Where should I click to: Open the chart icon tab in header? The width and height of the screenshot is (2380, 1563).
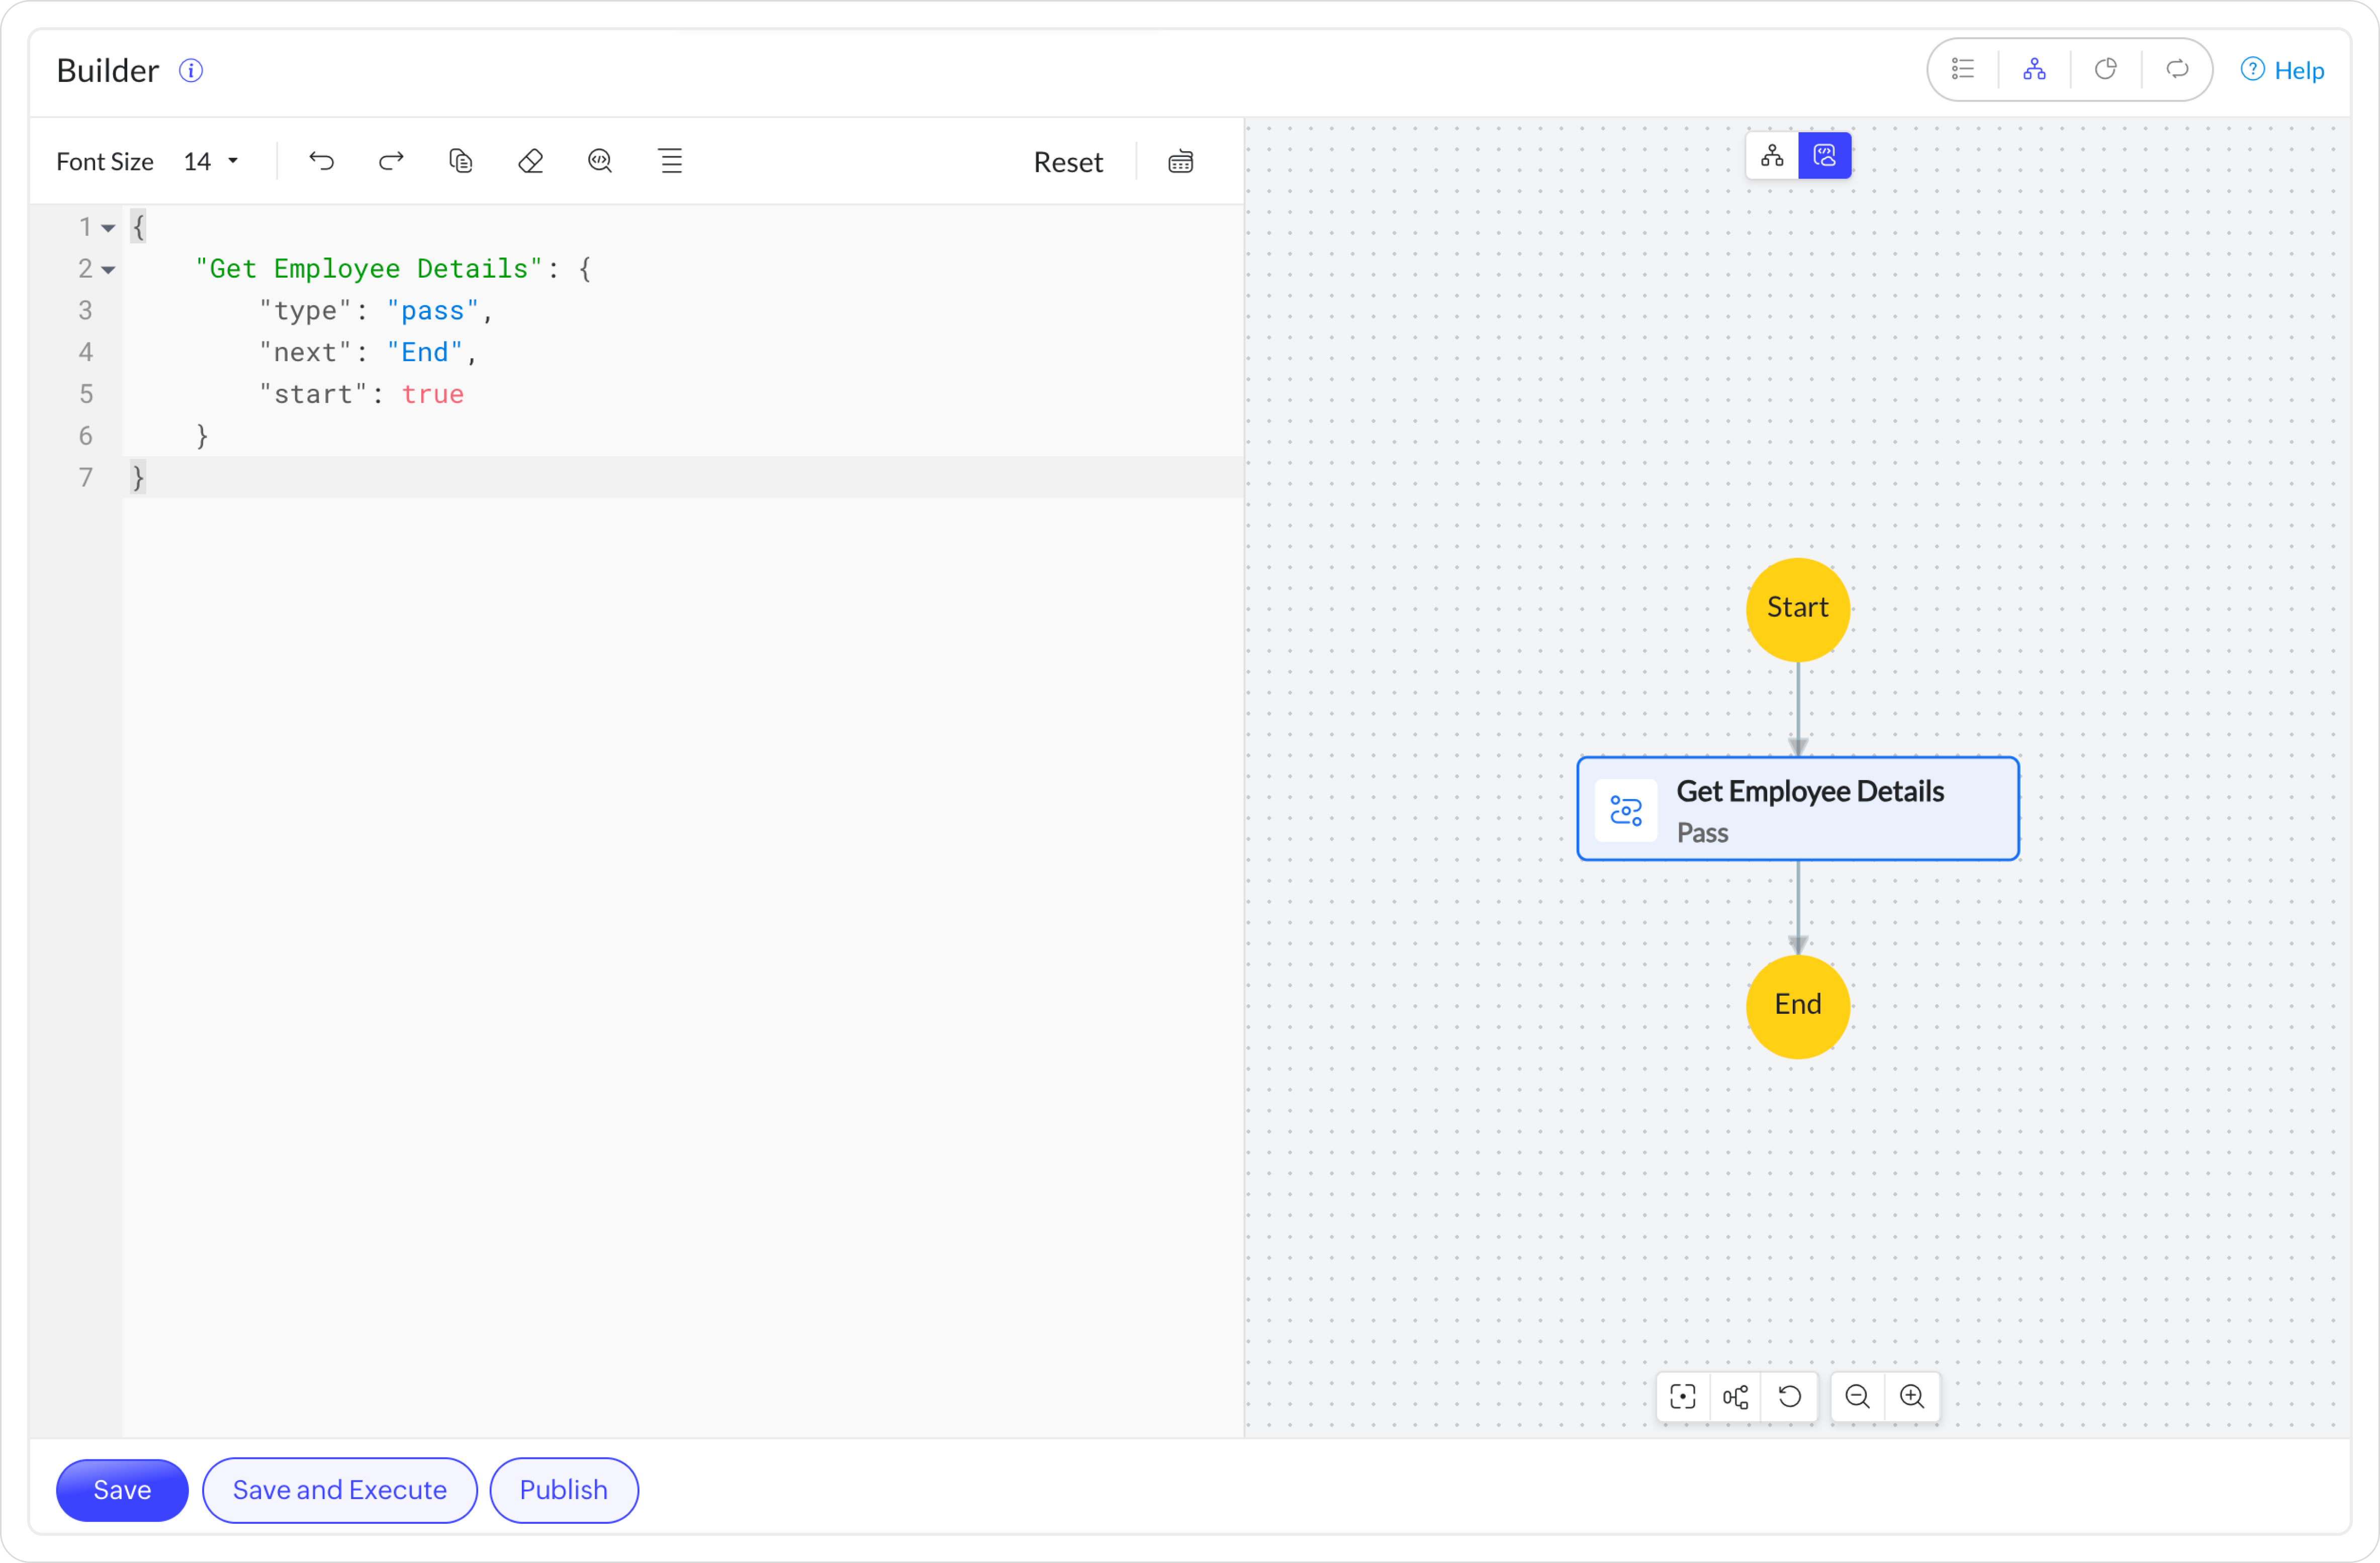(x=2105, y=70)
